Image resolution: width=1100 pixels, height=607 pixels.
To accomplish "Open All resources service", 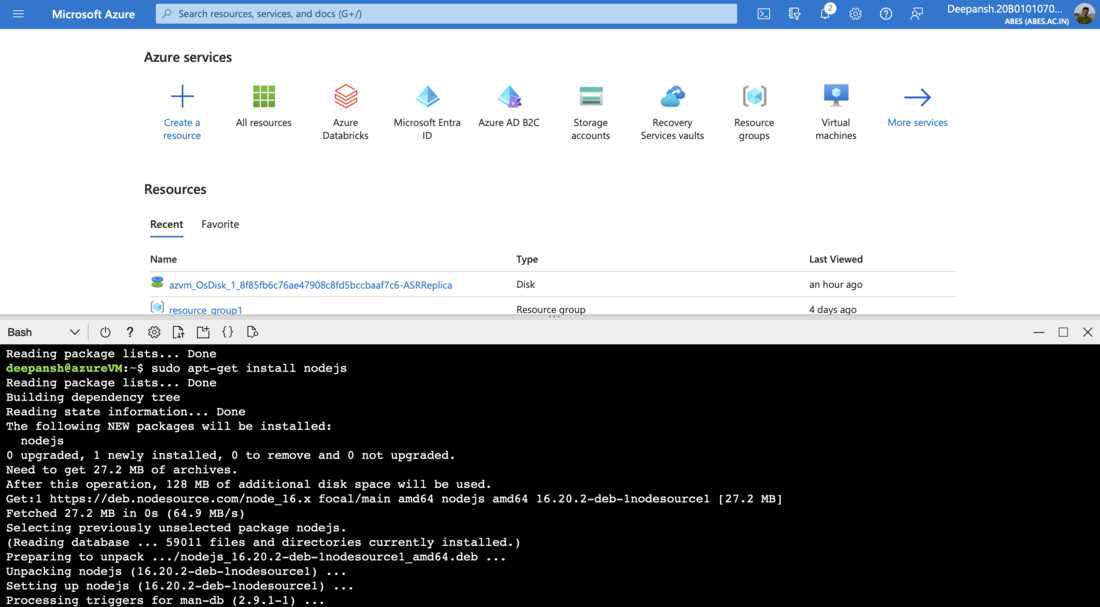I will [264, 106].
